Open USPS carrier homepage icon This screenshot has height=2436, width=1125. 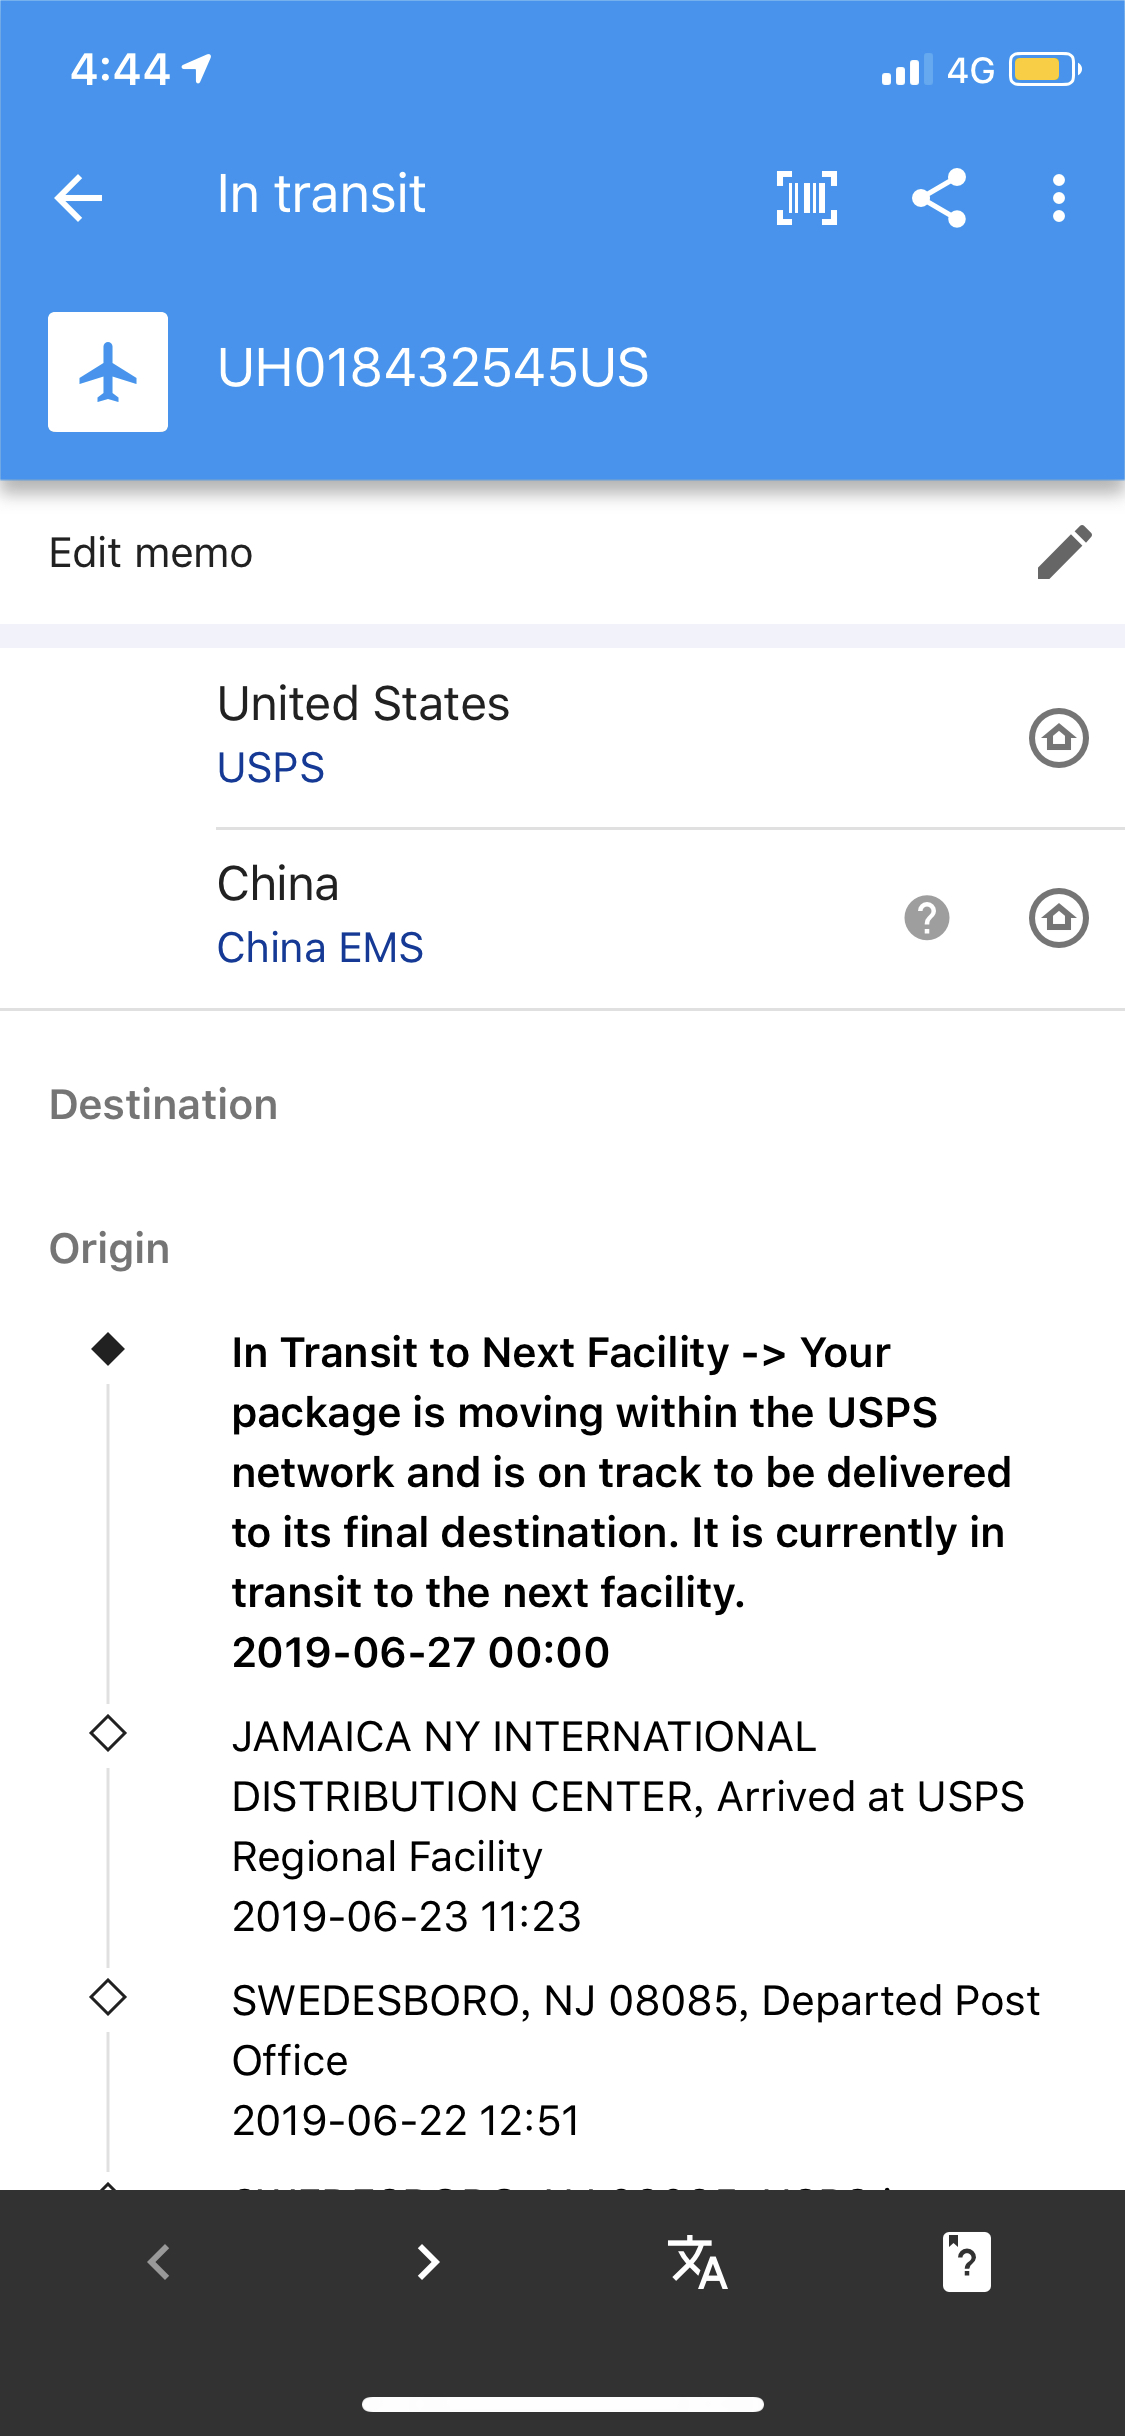pos(1058,738)
